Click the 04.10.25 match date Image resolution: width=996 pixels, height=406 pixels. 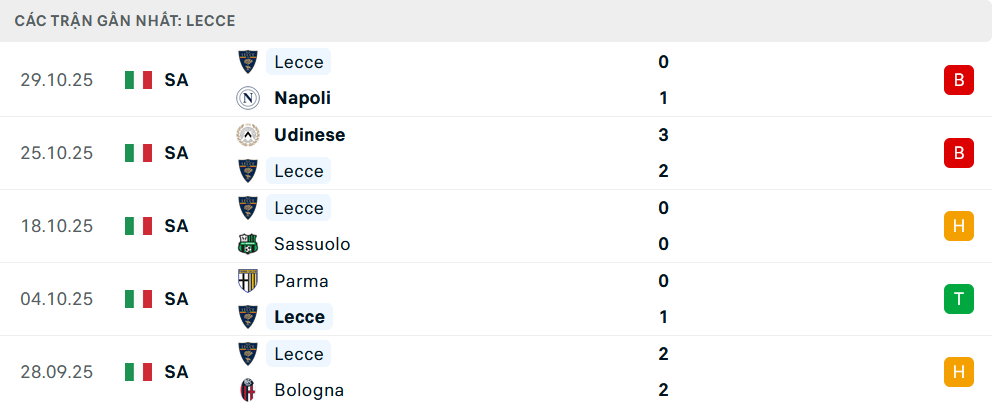[x=57, y=299]
